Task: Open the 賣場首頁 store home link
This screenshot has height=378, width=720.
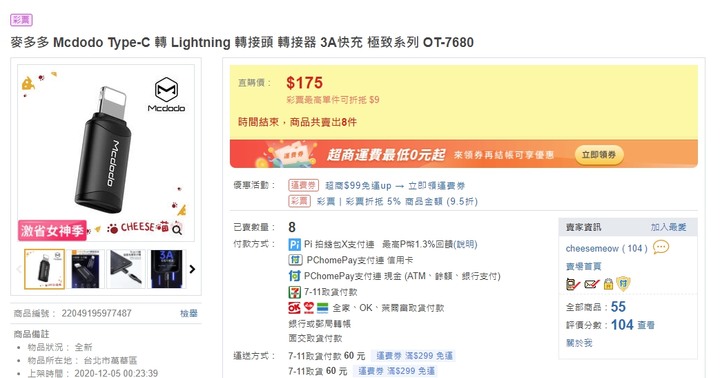Action: (x=583, y=266)
